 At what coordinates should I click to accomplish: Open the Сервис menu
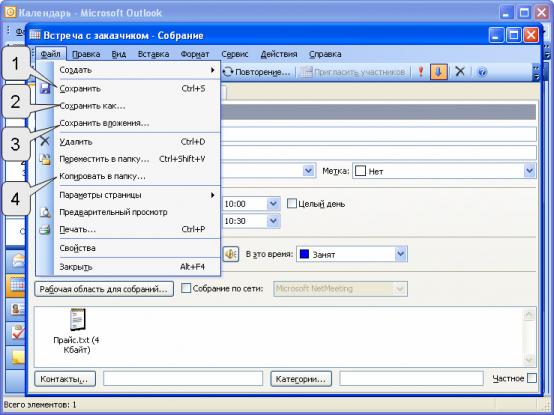pos(235,54)
